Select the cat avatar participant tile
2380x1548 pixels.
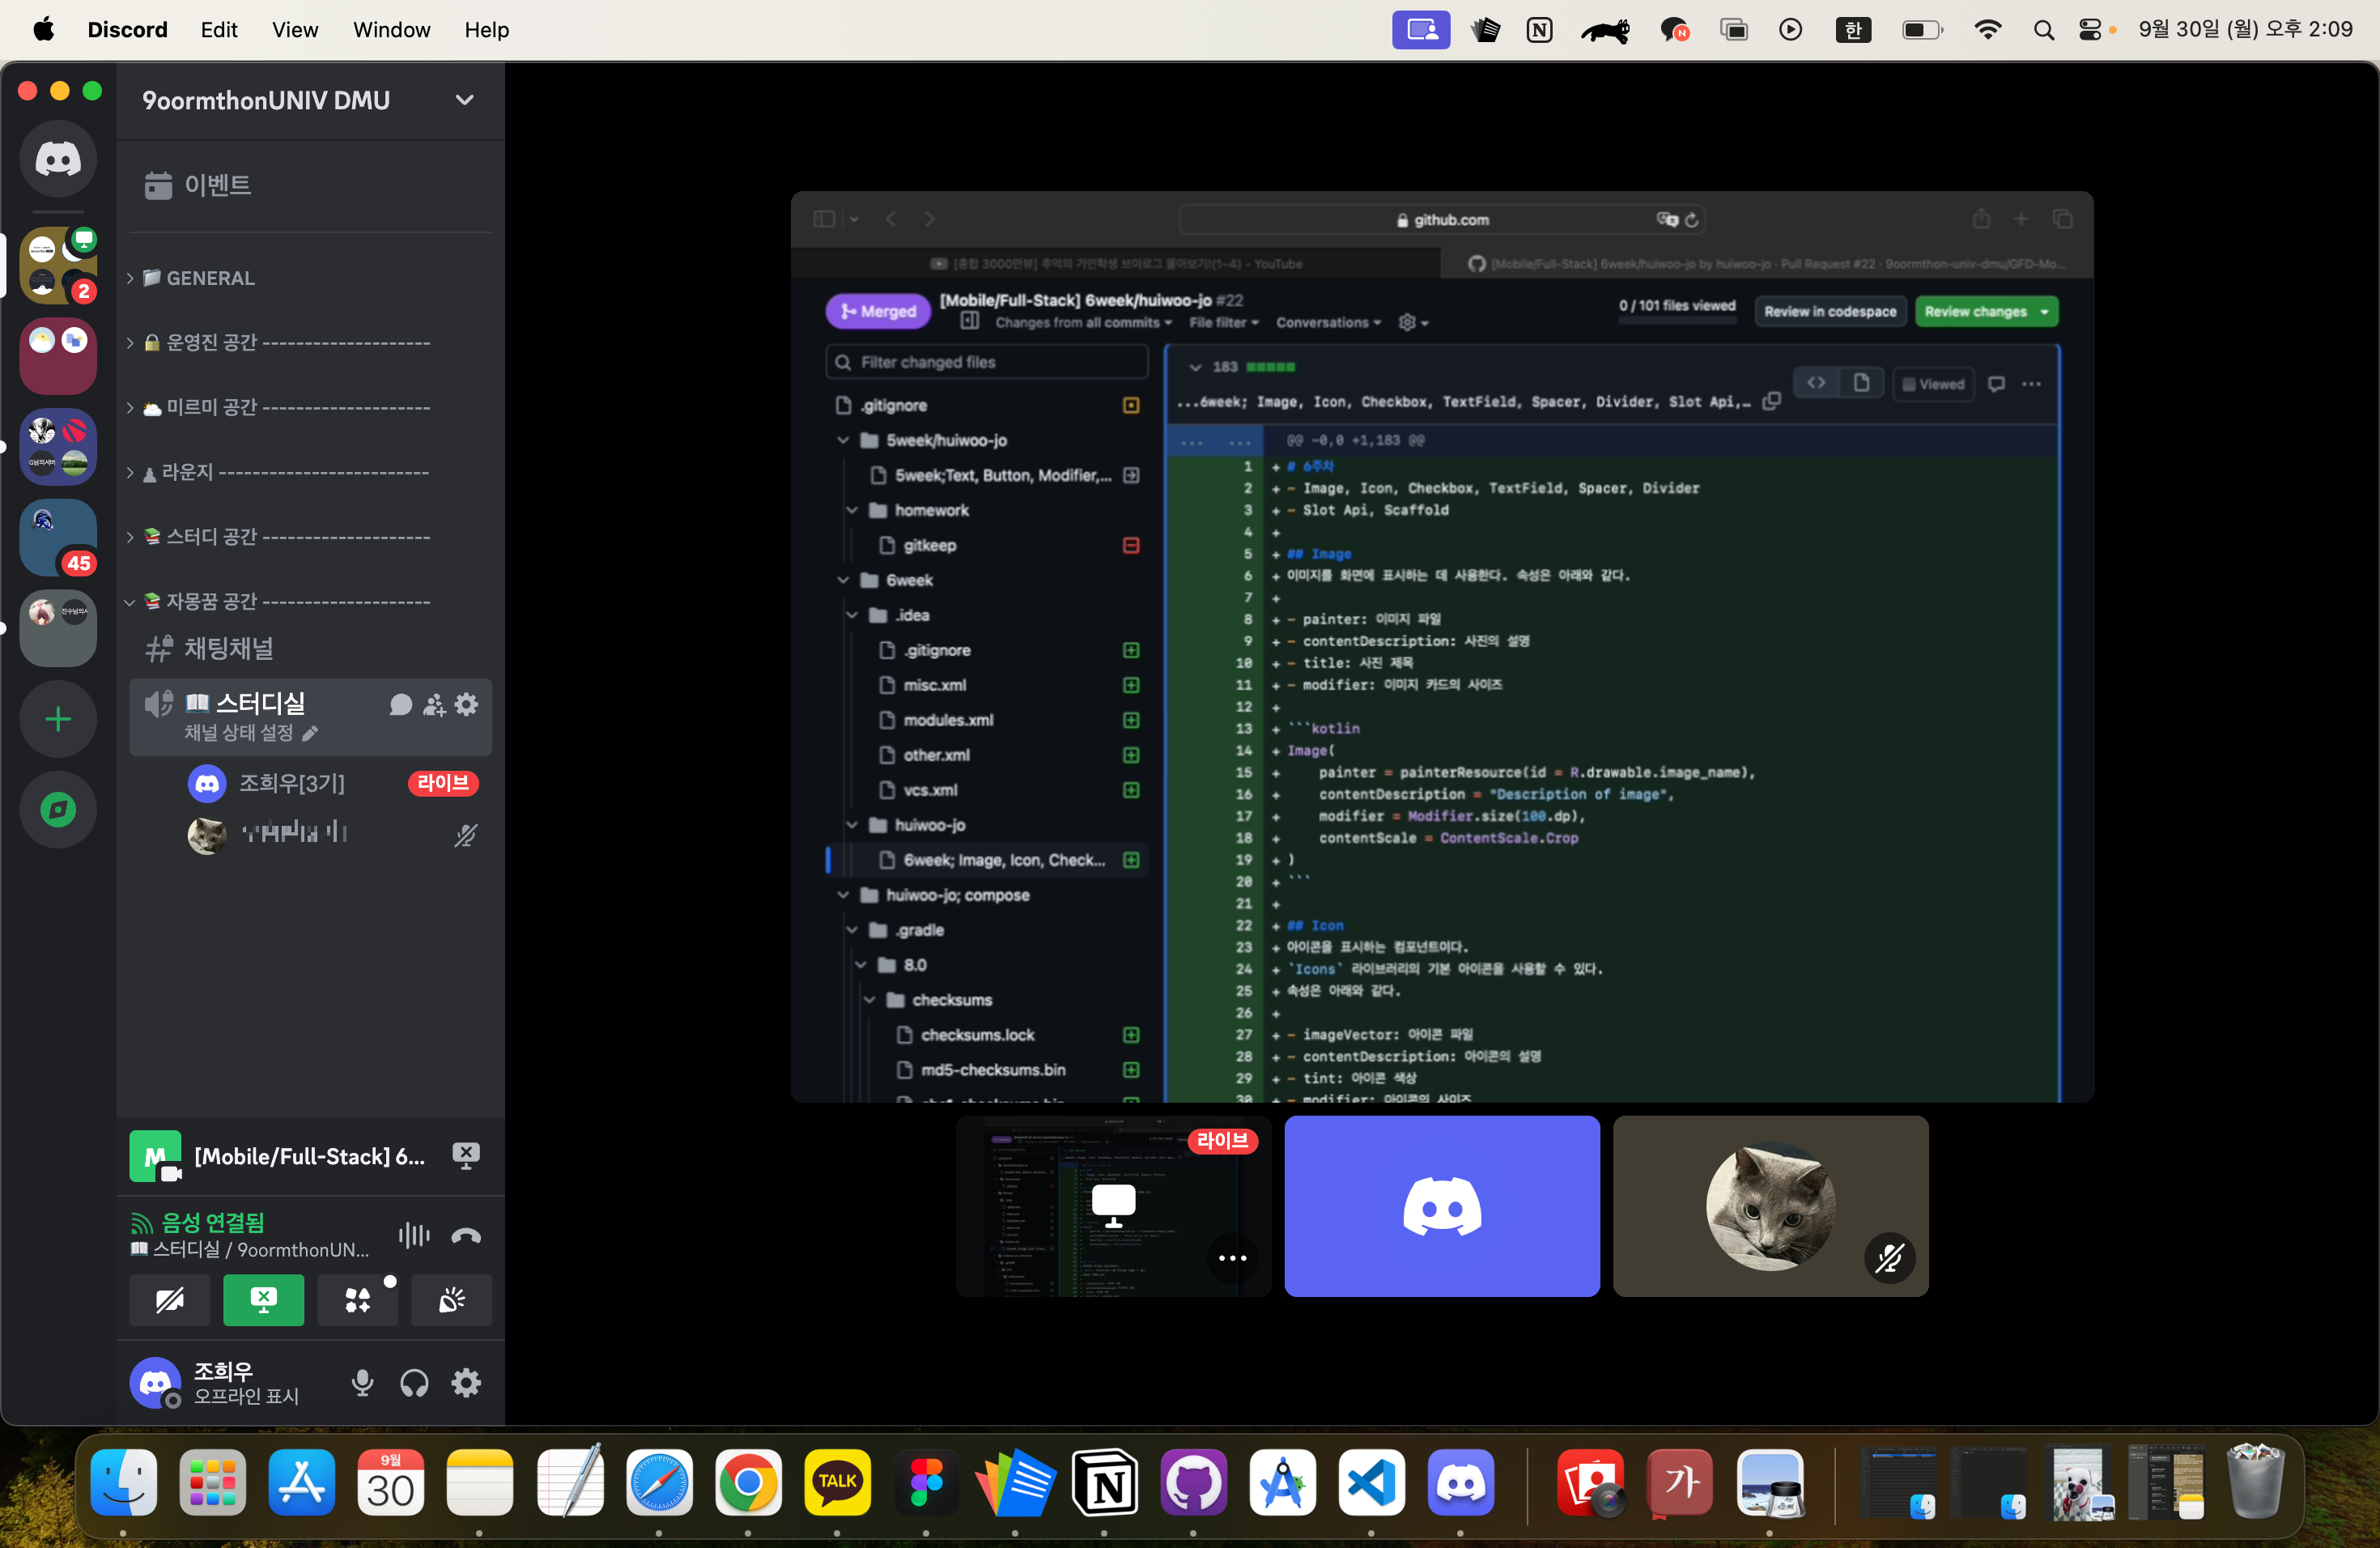(x=1769, y=1206)
